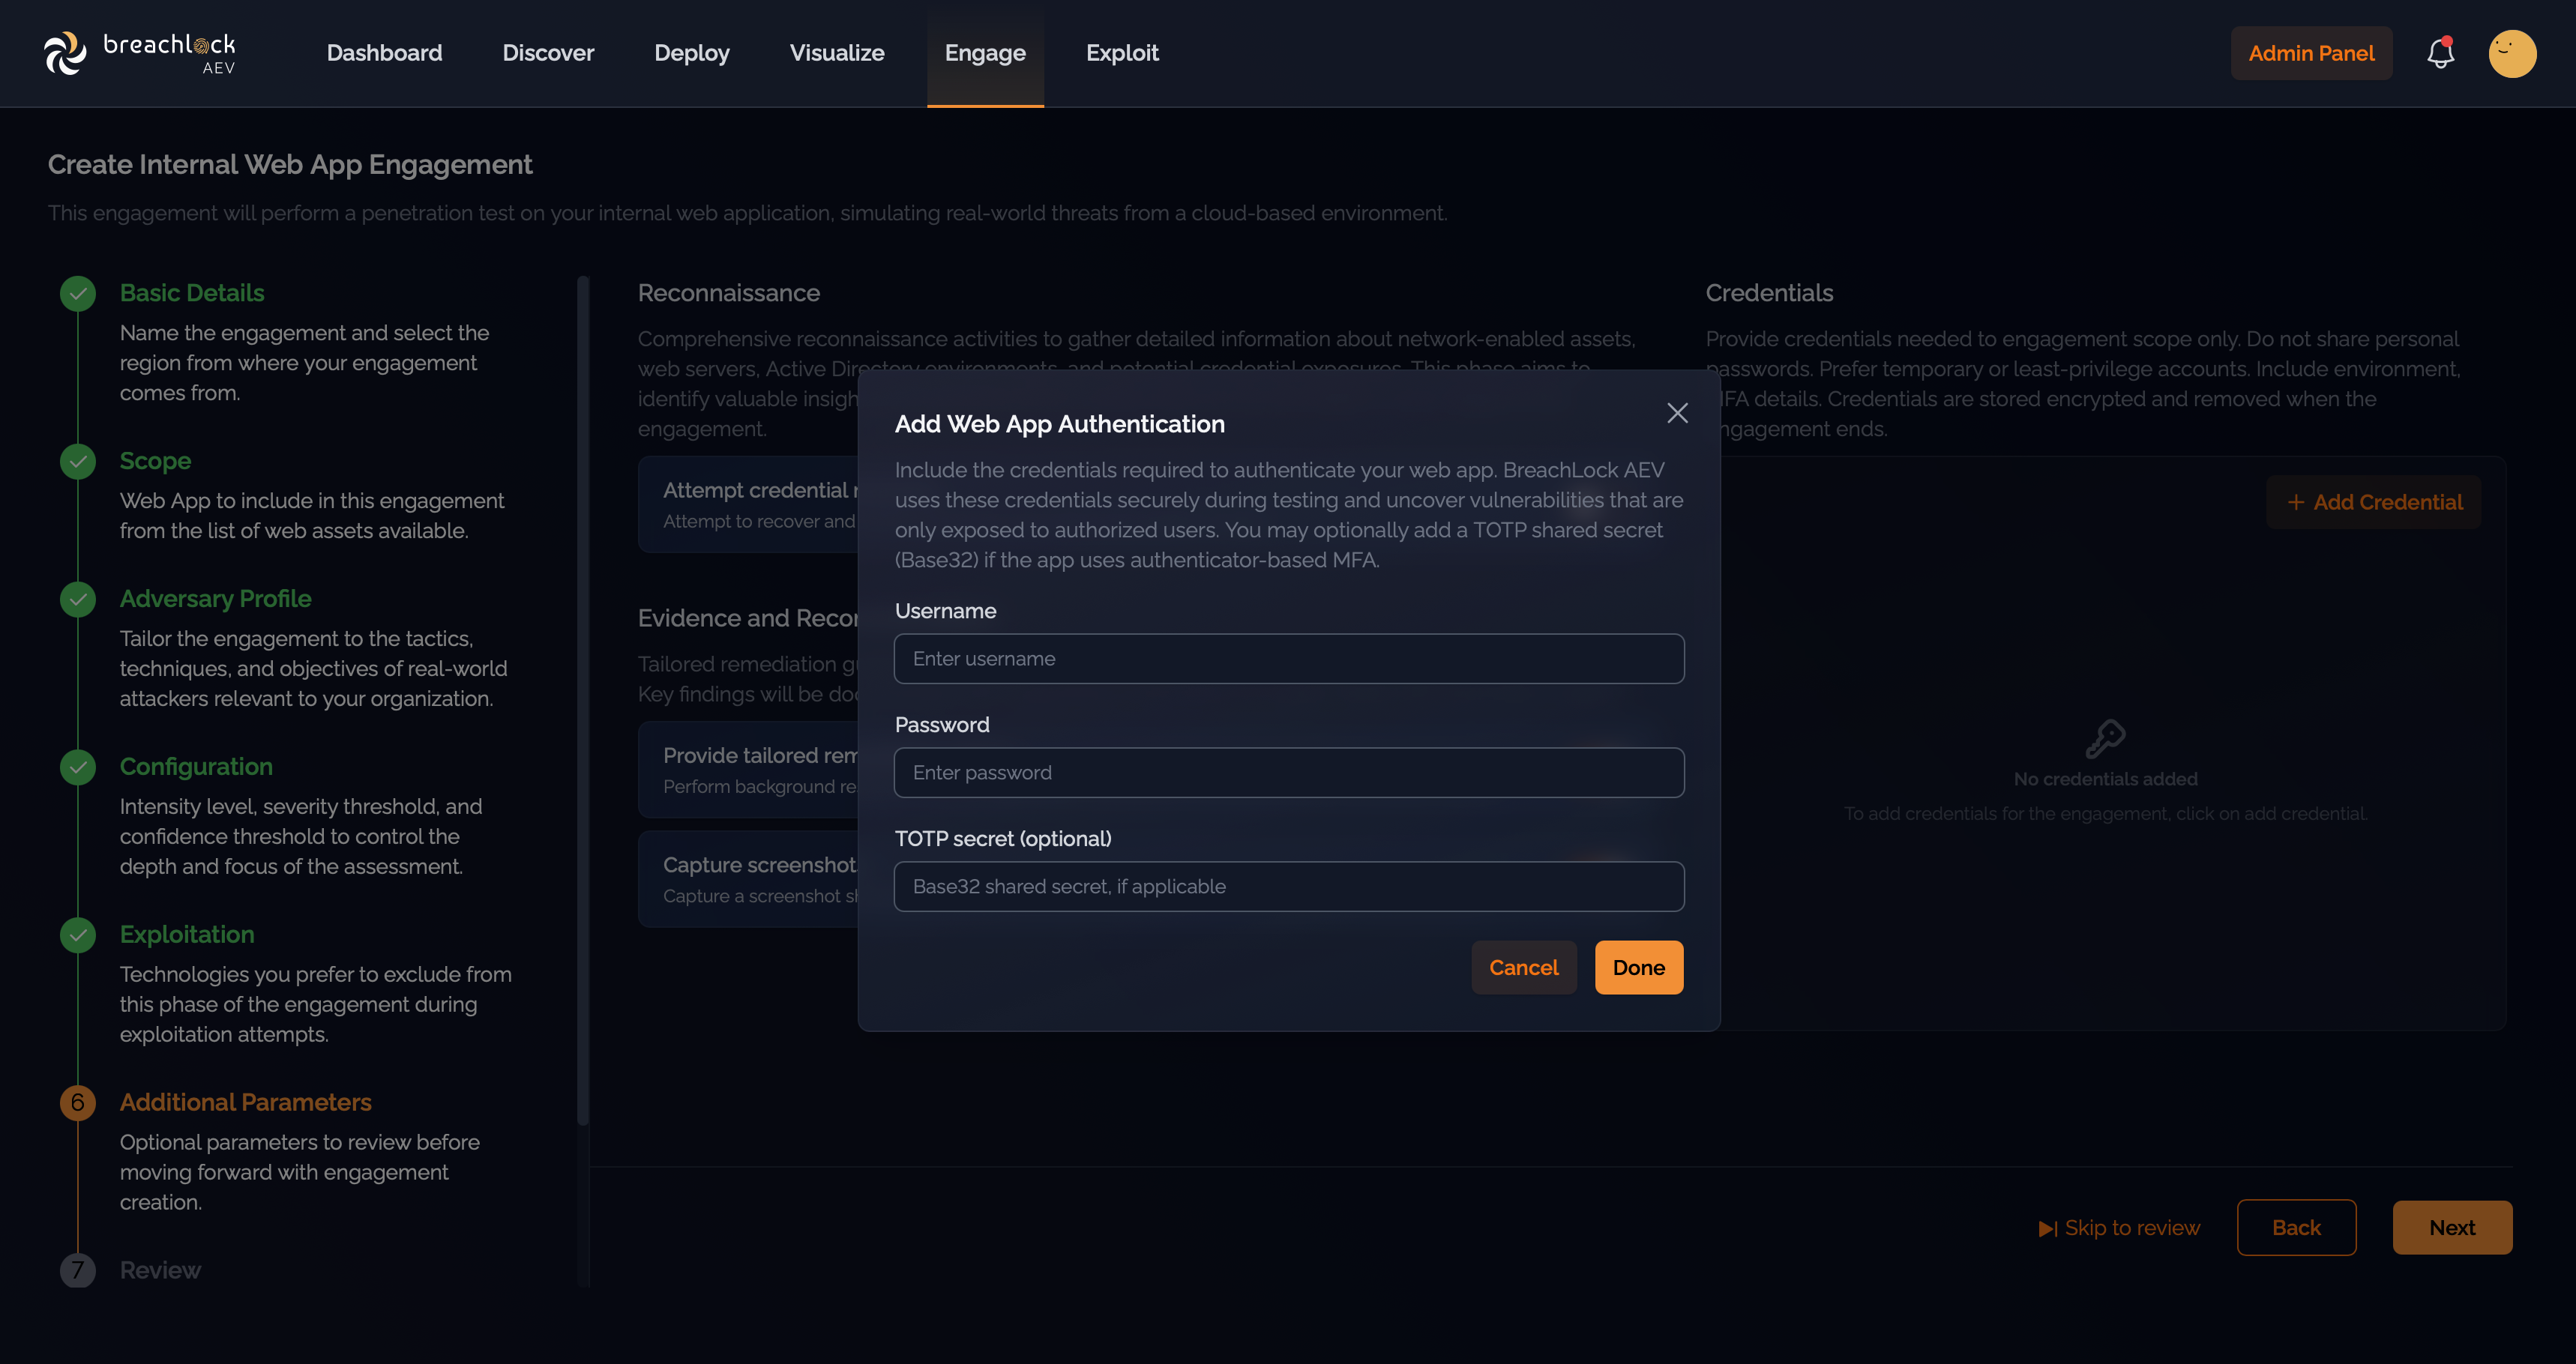Open the notifications bell
The height and width of the screenshot is (1364, 2576).
2441,53
